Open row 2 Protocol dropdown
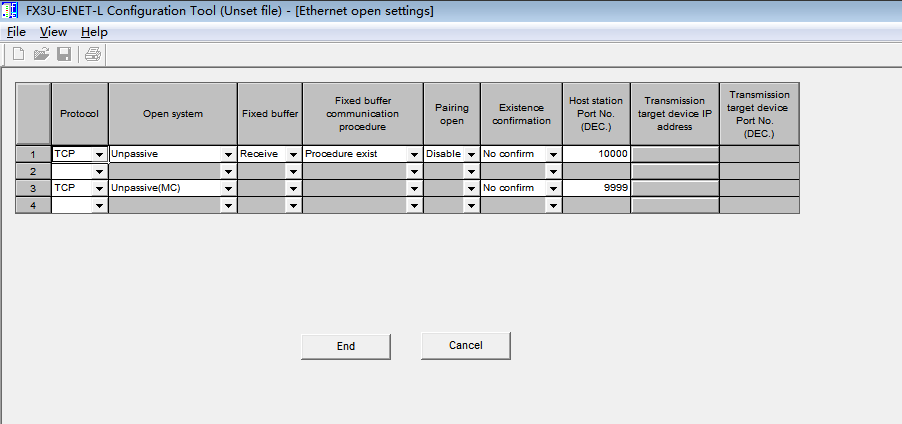Viewport: 902px width, 424px height. coord(99,172)
